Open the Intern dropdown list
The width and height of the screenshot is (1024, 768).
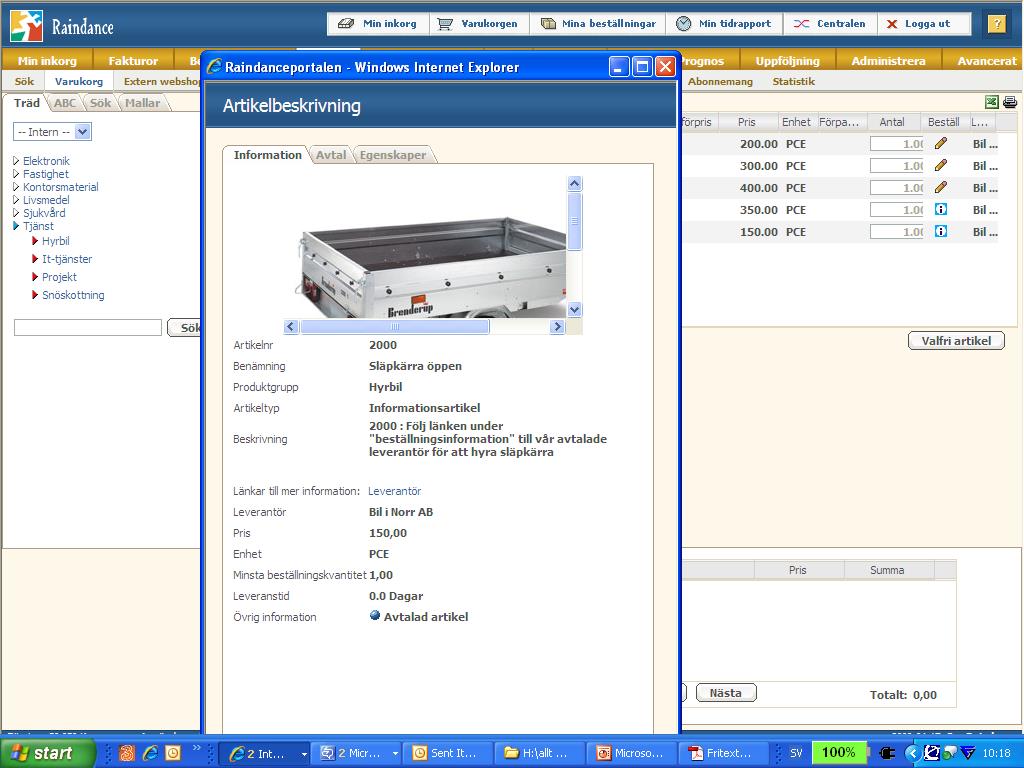point(82,132)
